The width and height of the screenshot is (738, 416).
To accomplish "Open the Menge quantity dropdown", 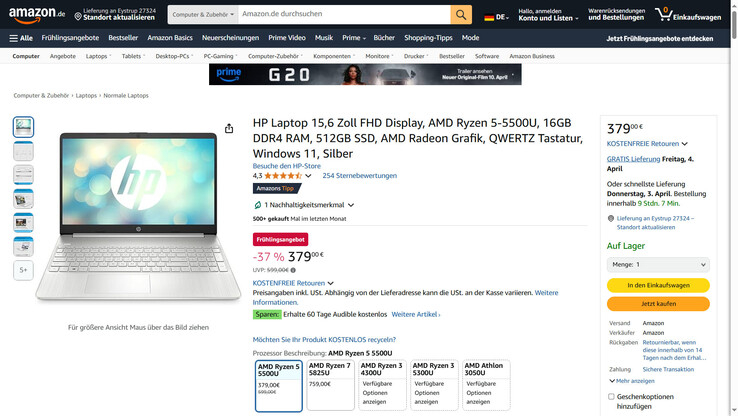I will pyautogui.click(x=658, y=264).
